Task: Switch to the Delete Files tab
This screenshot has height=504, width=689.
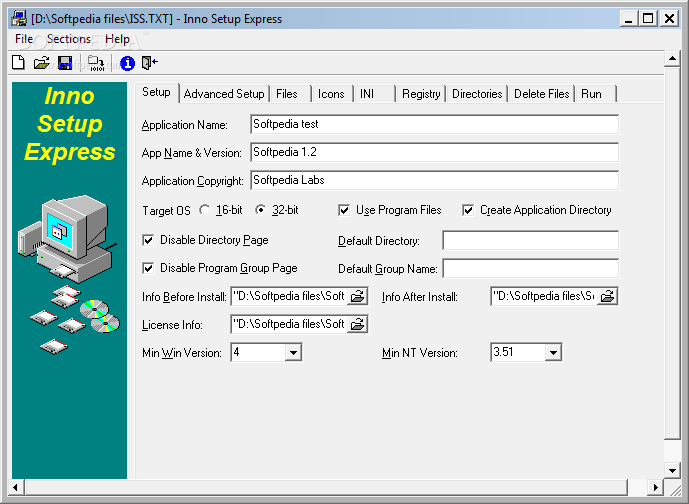Action: [541, 94]
